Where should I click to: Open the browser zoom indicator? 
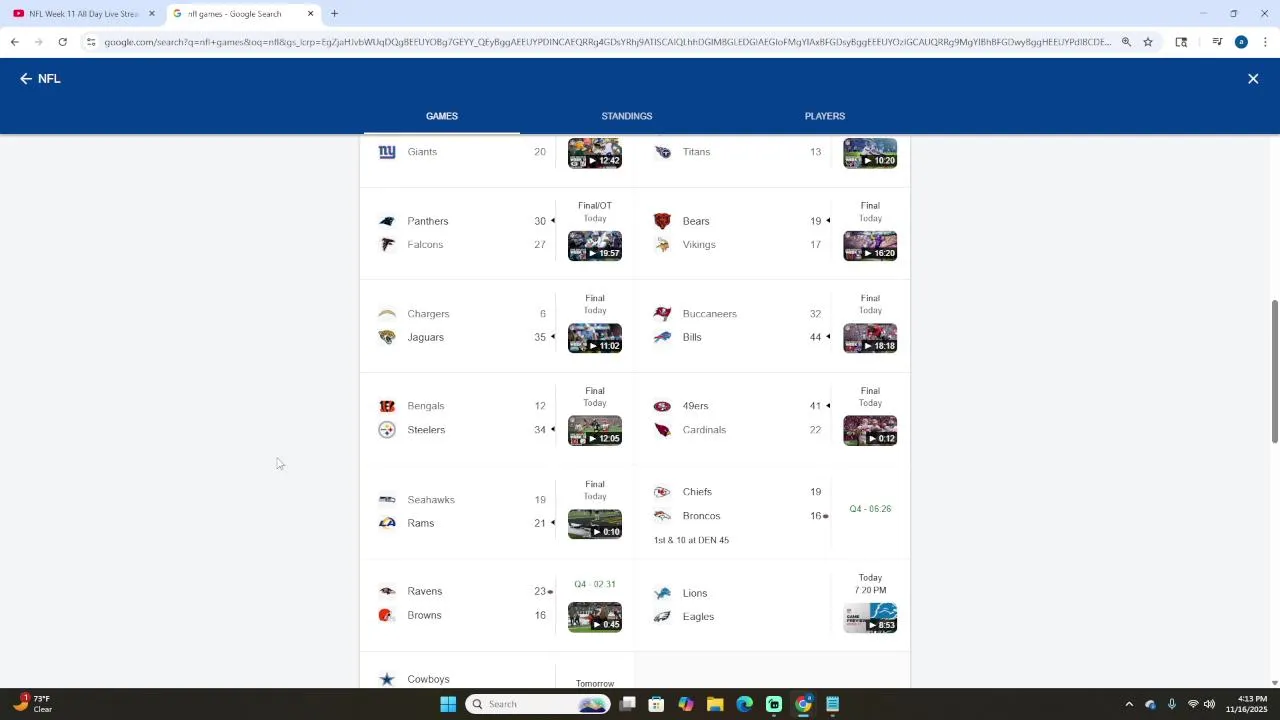1126,42
